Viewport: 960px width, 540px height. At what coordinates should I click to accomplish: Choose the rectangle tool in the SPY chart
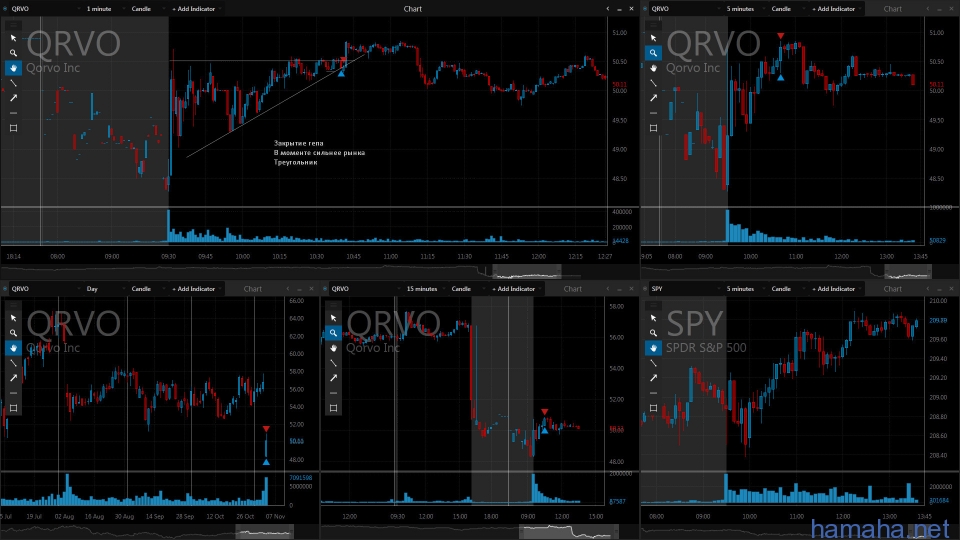(653, 408)
